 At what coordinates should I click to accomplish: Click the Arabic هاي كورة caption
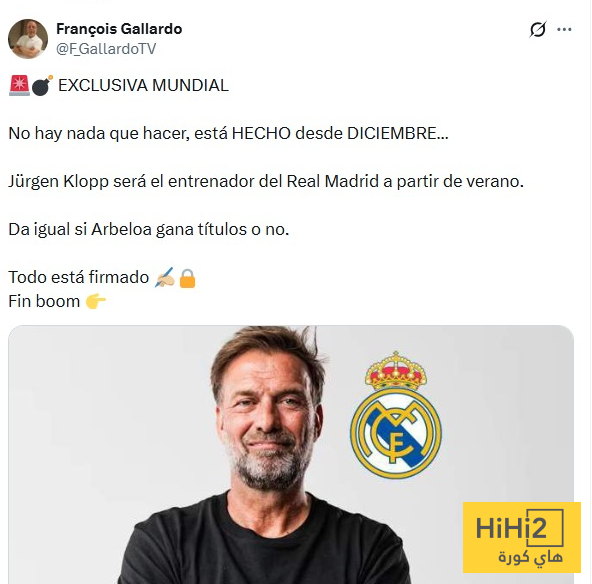click(530, 558)
